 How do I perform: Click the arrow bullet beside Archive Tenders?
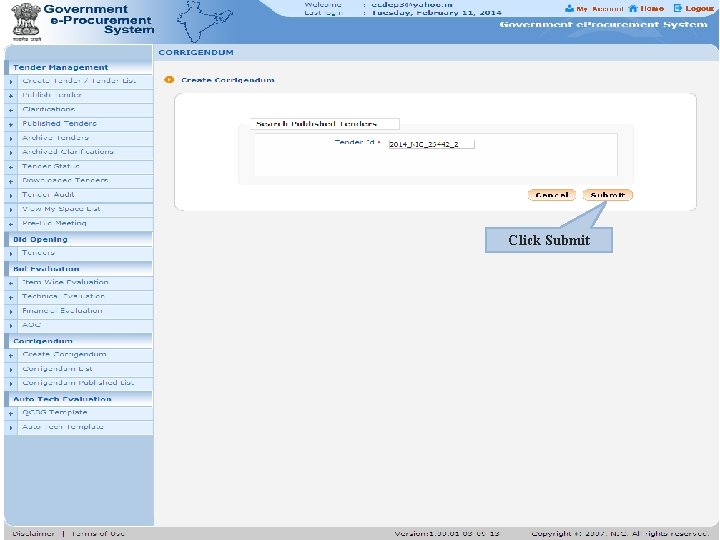11,139
